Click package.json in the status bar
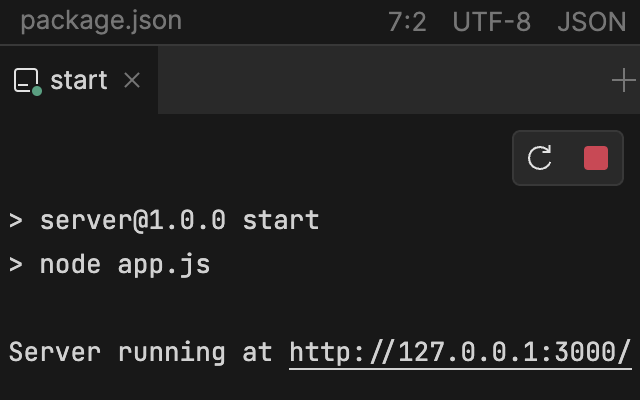 (x=101, y=21)
